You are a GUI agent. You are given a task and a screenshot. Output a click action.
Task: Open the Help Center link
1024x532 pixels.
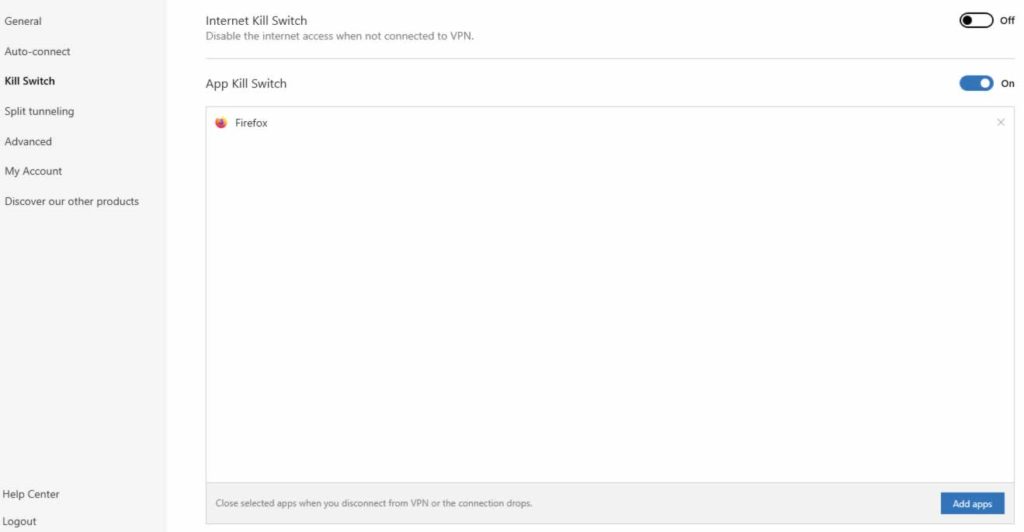[31, 494]
